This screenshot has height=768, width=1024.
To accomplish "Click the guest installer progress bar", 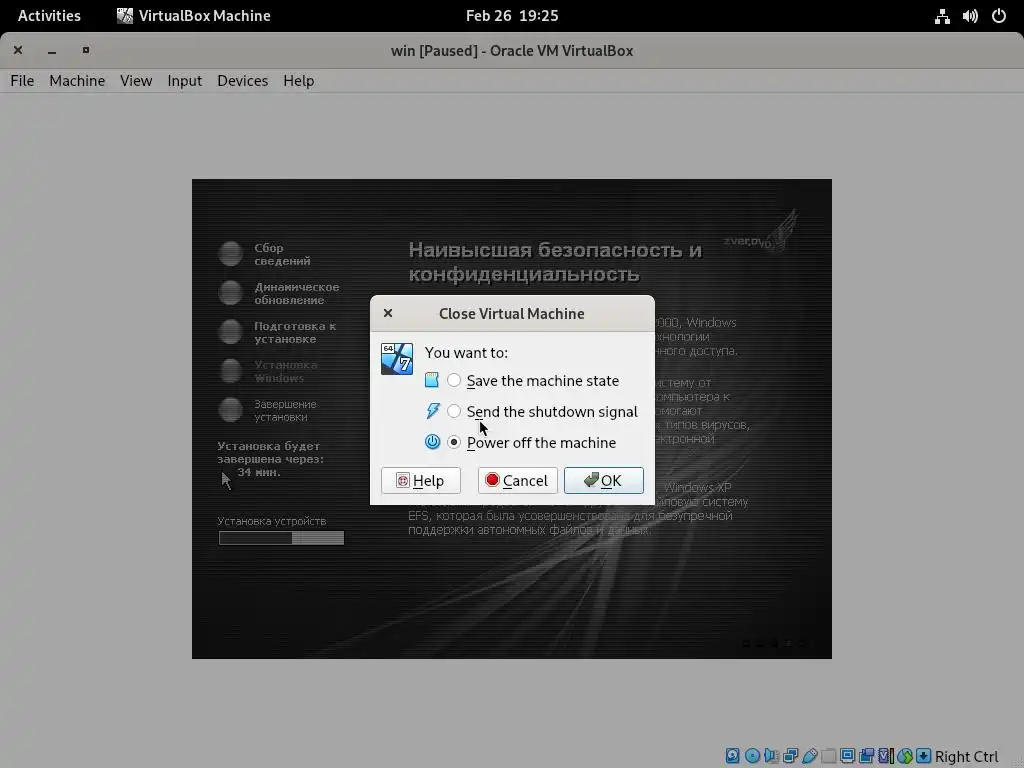I will pyautogui.click(x=281, y=537).
